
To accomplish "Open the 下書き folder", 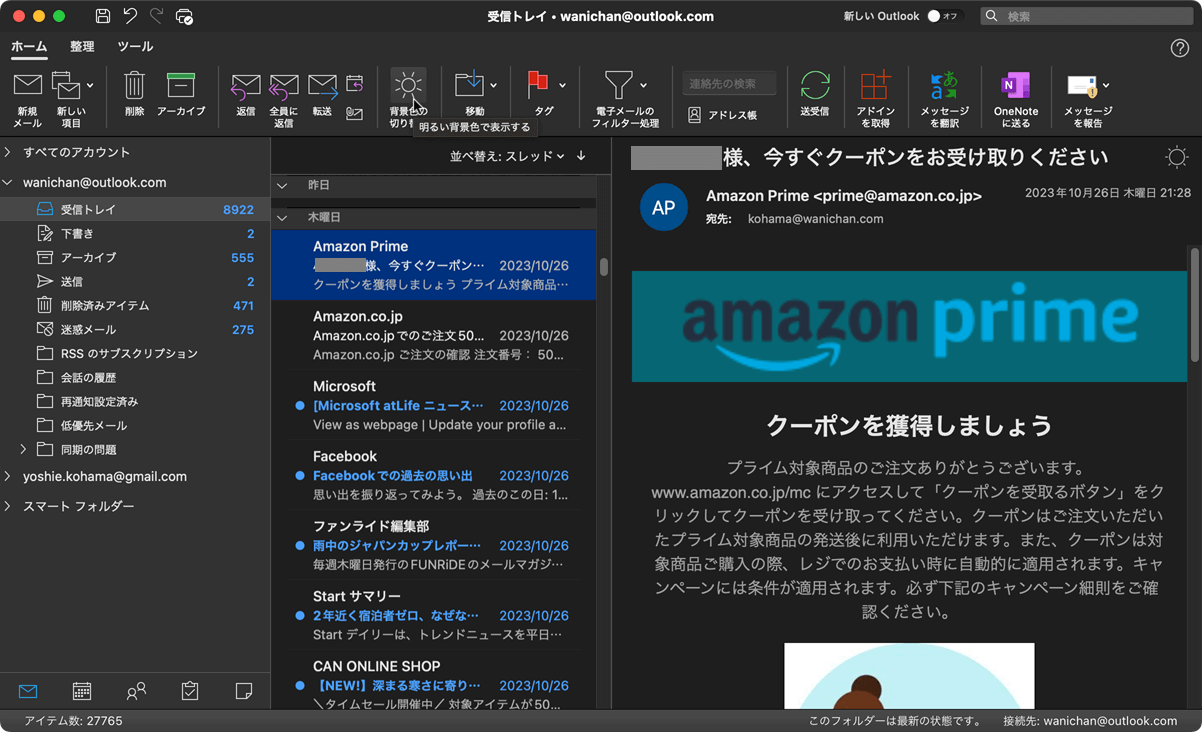I will pyautogui.click(x=135, y=234).
